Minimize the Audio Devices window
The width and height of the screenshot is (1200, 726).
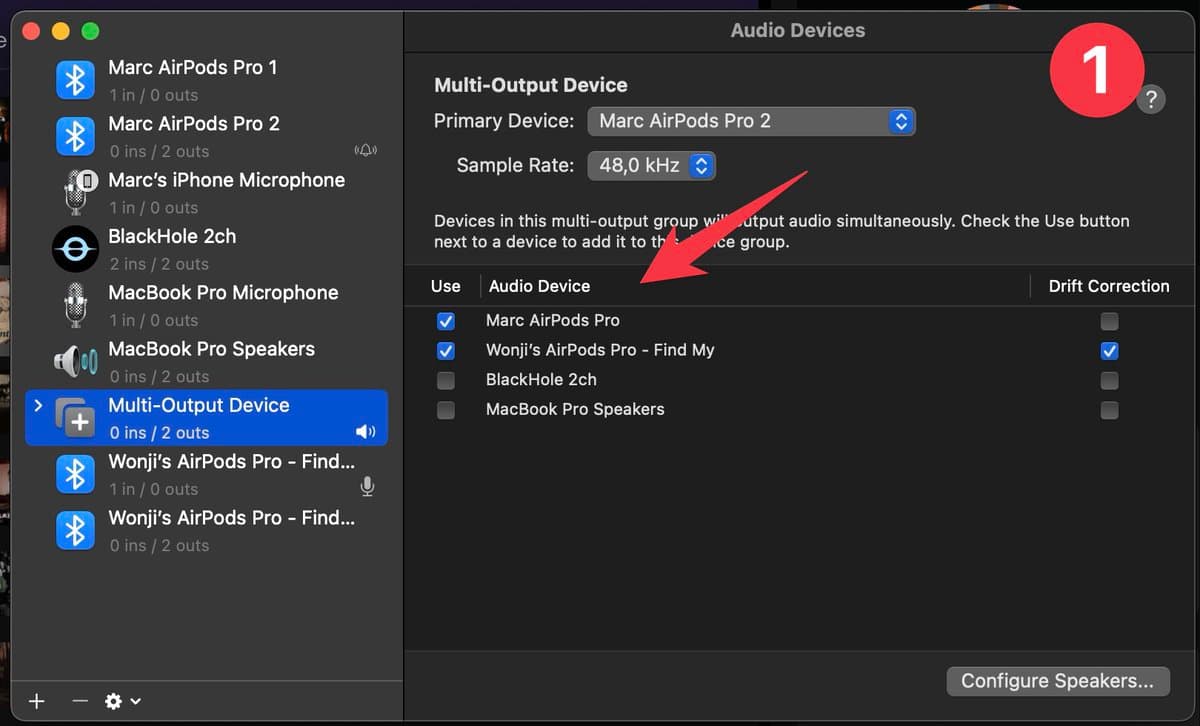[60, 31]
